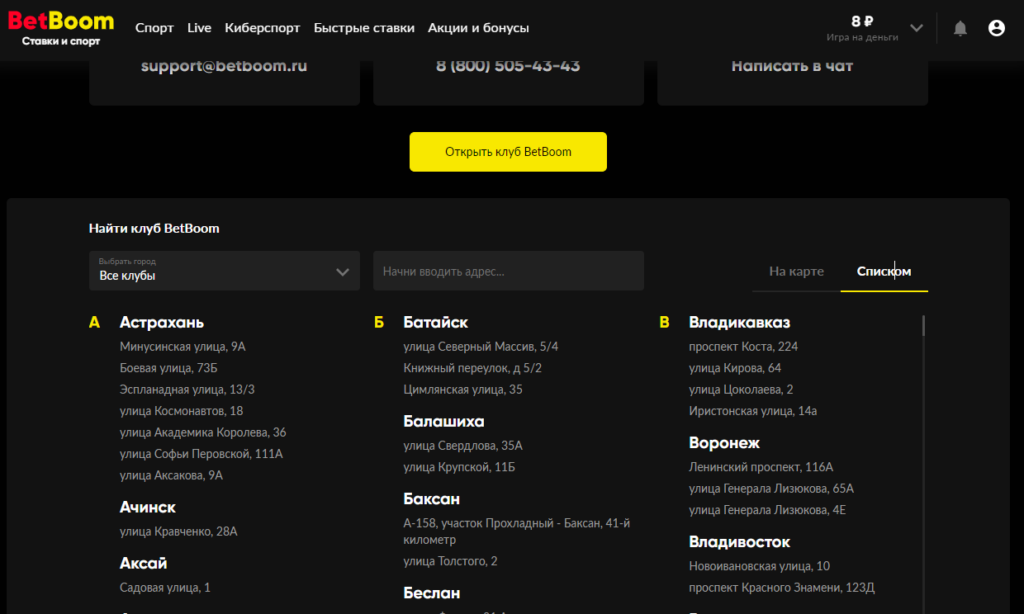1024x614 pixels.
Task: Click the Владикавказ city heading
Action: (x=739, y=323)
